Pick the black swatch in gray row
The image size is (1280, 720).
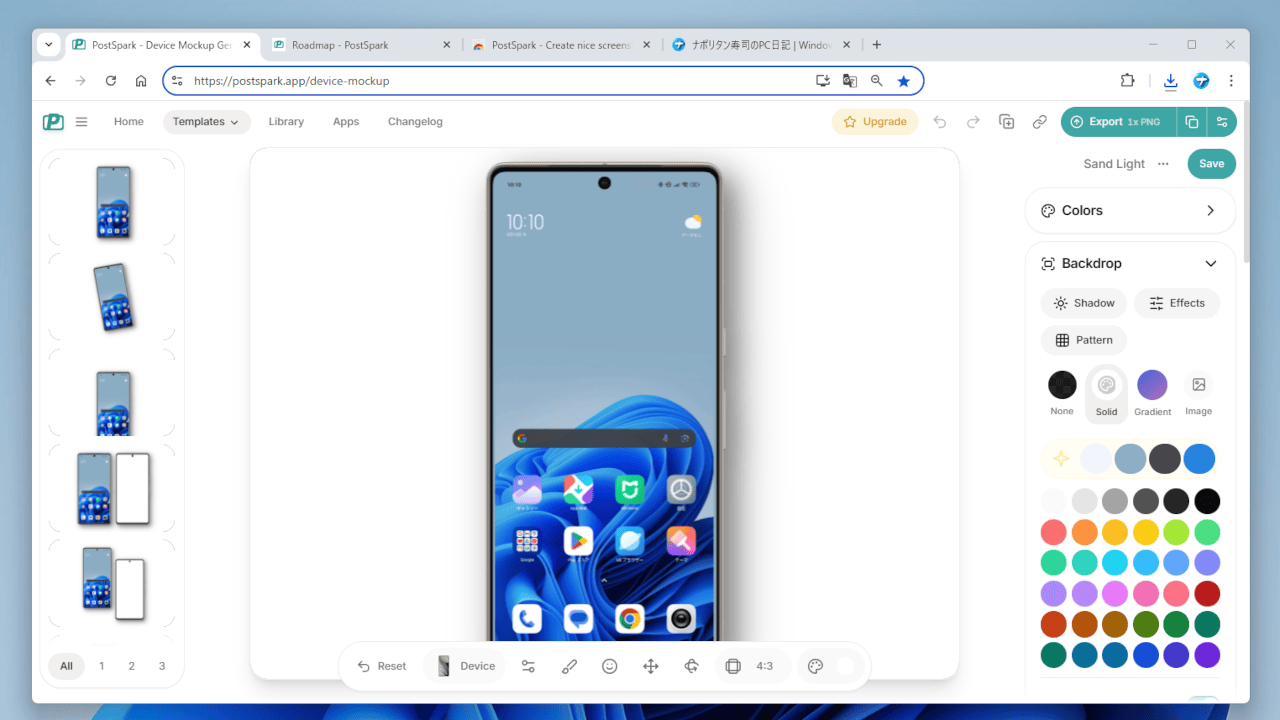(x=1207, y=501)
